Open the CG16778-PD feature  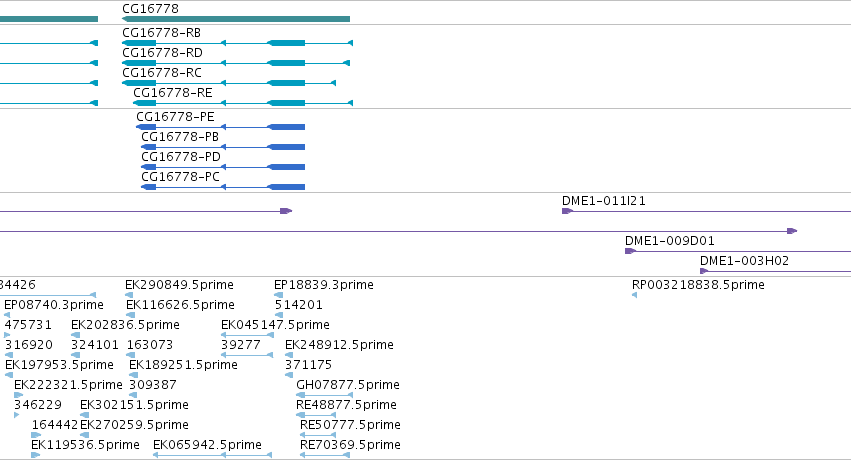tap(223, 167)
